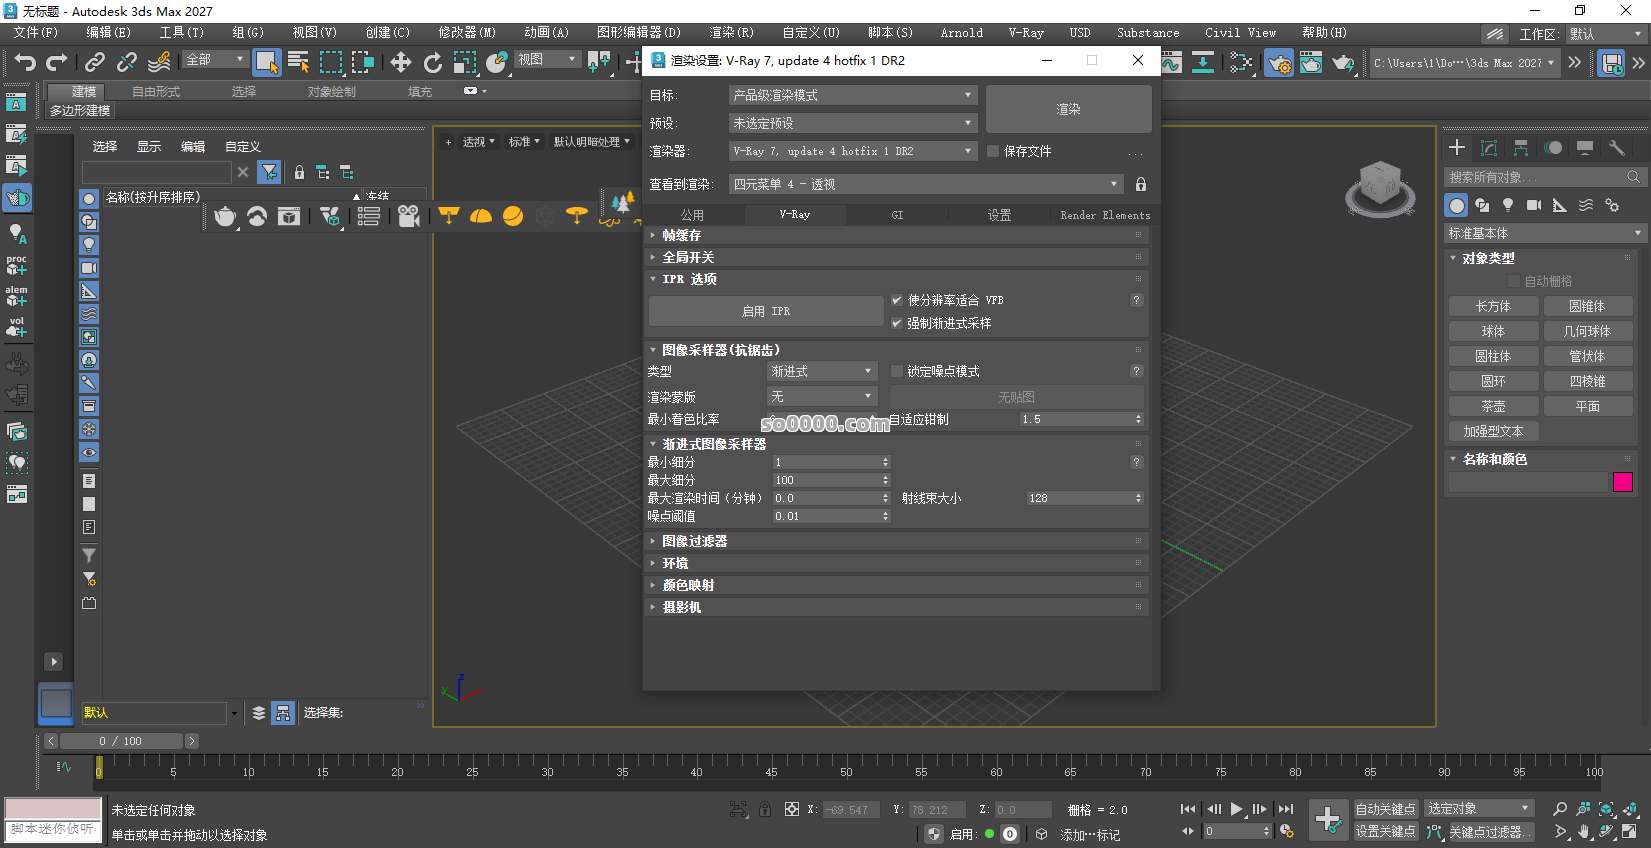Viewport: 1651px width, 848px height.
Task: Expand the 图像过滤器 rollout
Action: (x=895, y=541)
